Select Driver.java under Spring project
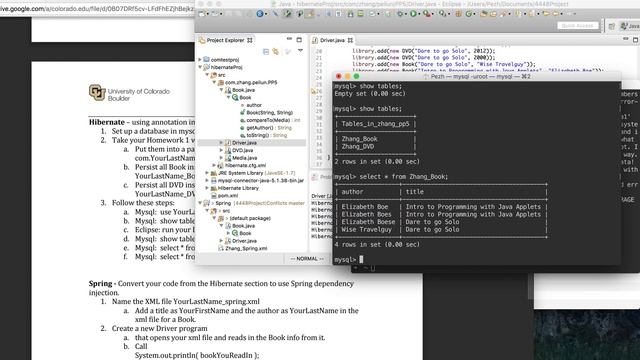The width and height of the screenshot is (640, 360). pyautogui.click(x=244, y=241)
